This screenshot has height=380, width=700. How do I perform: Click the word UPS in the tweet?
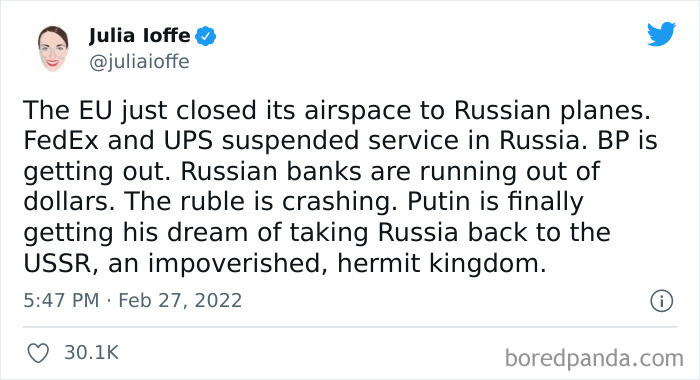click(188, 141)
